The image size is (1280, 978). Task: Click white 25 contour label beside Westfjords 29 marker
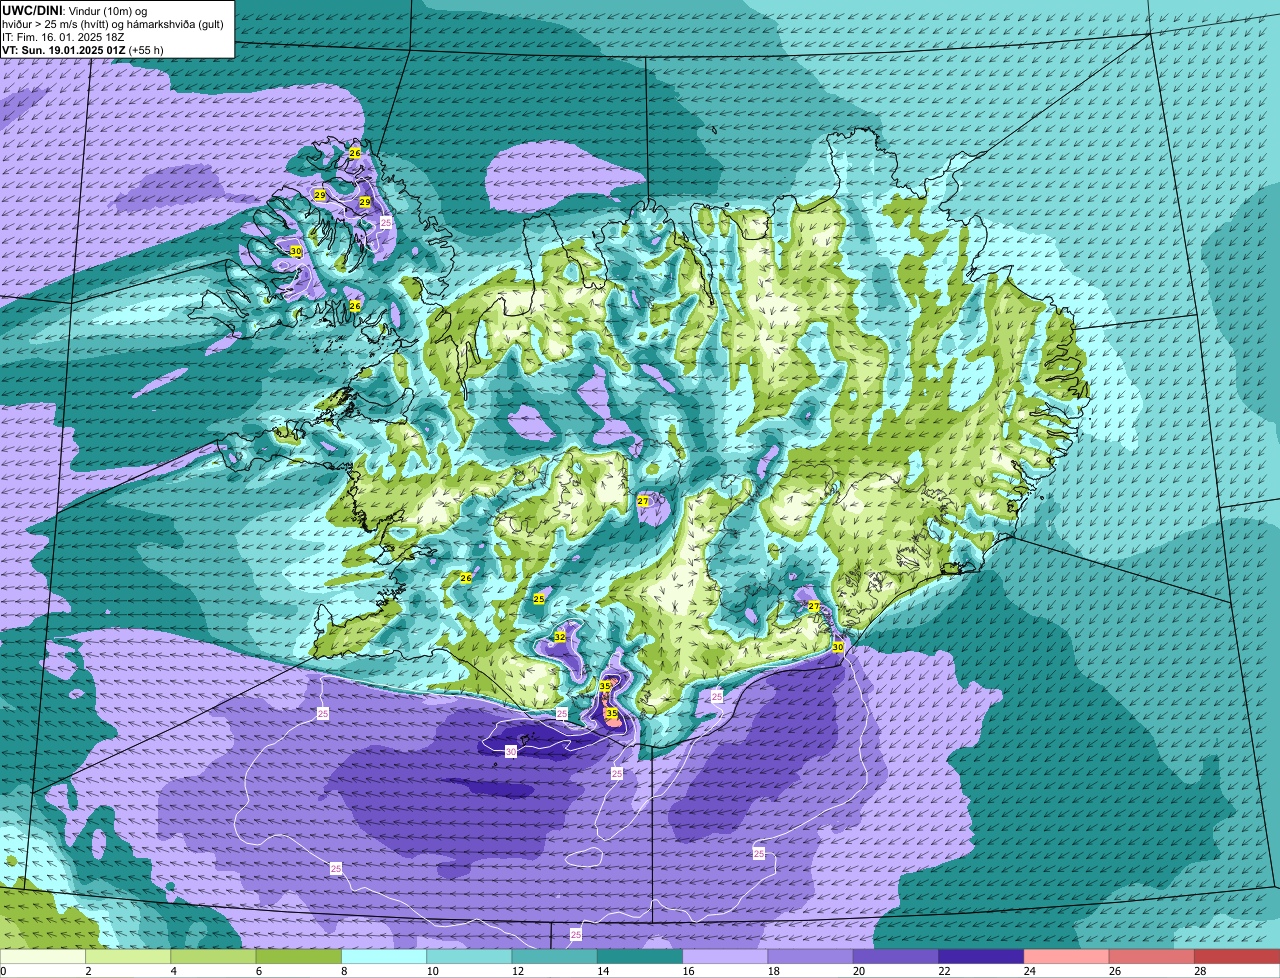(x=386, y=223)
